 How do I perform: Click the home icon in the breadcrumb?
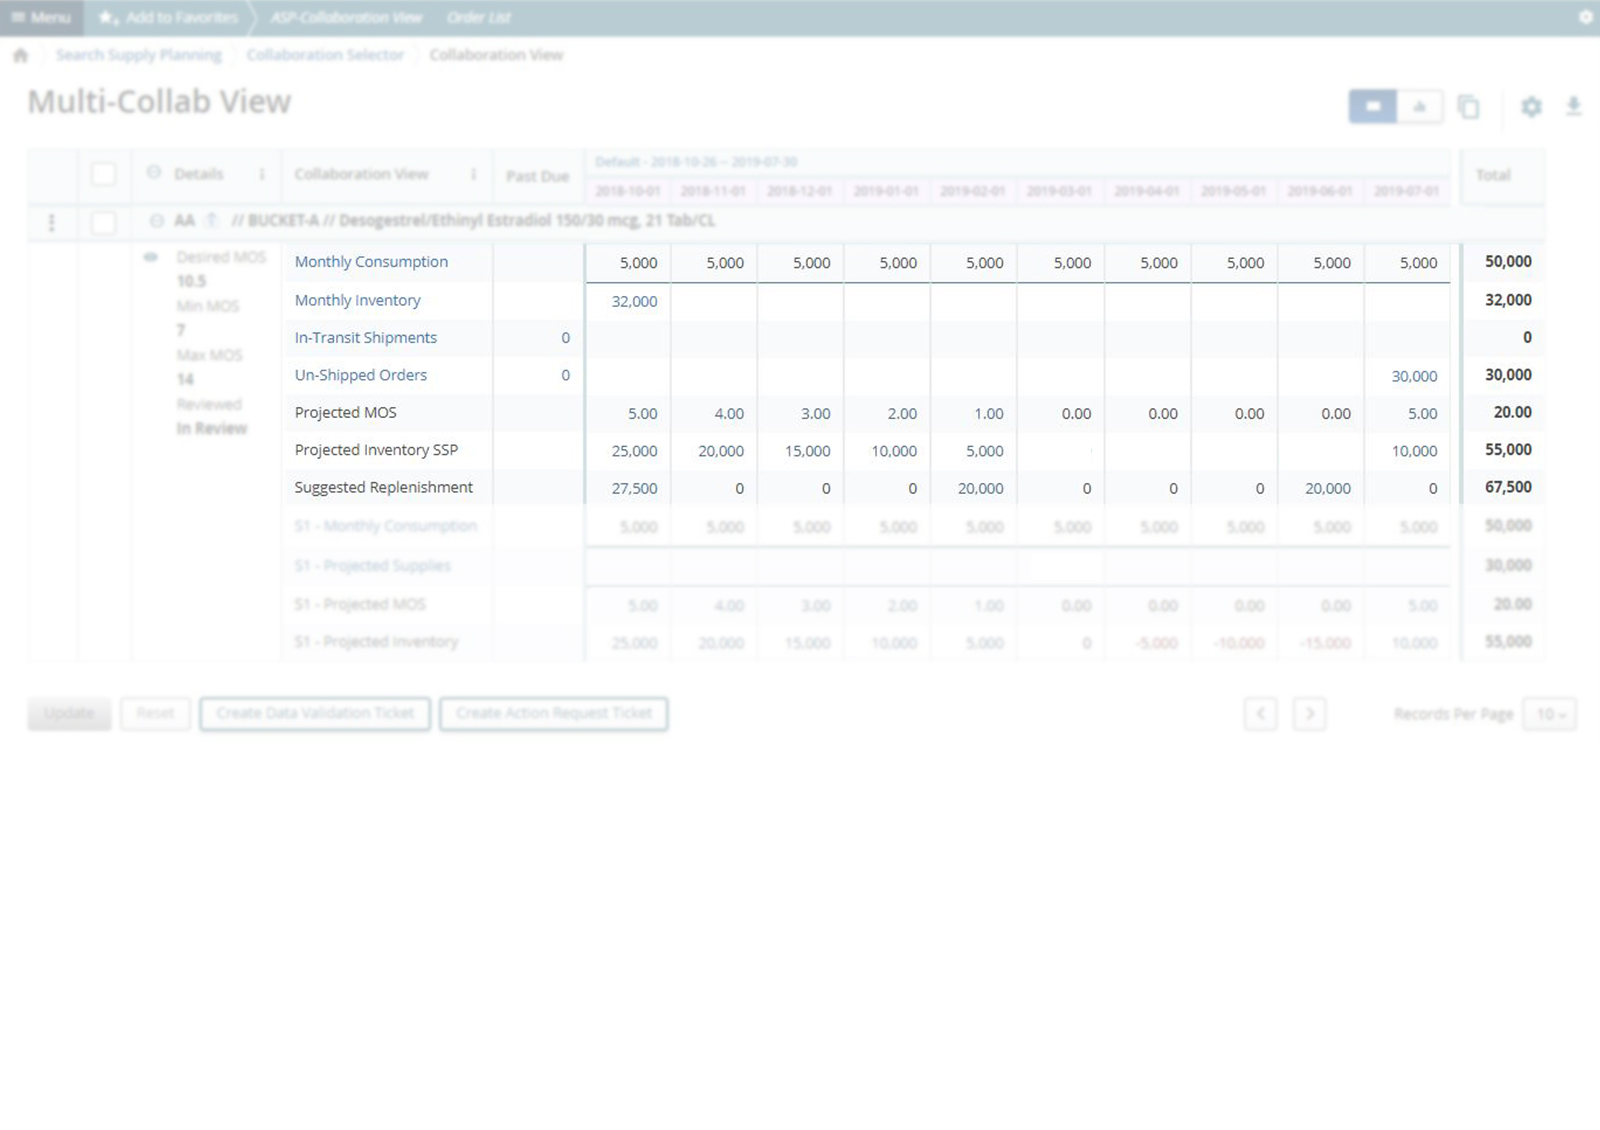point(20,55)
